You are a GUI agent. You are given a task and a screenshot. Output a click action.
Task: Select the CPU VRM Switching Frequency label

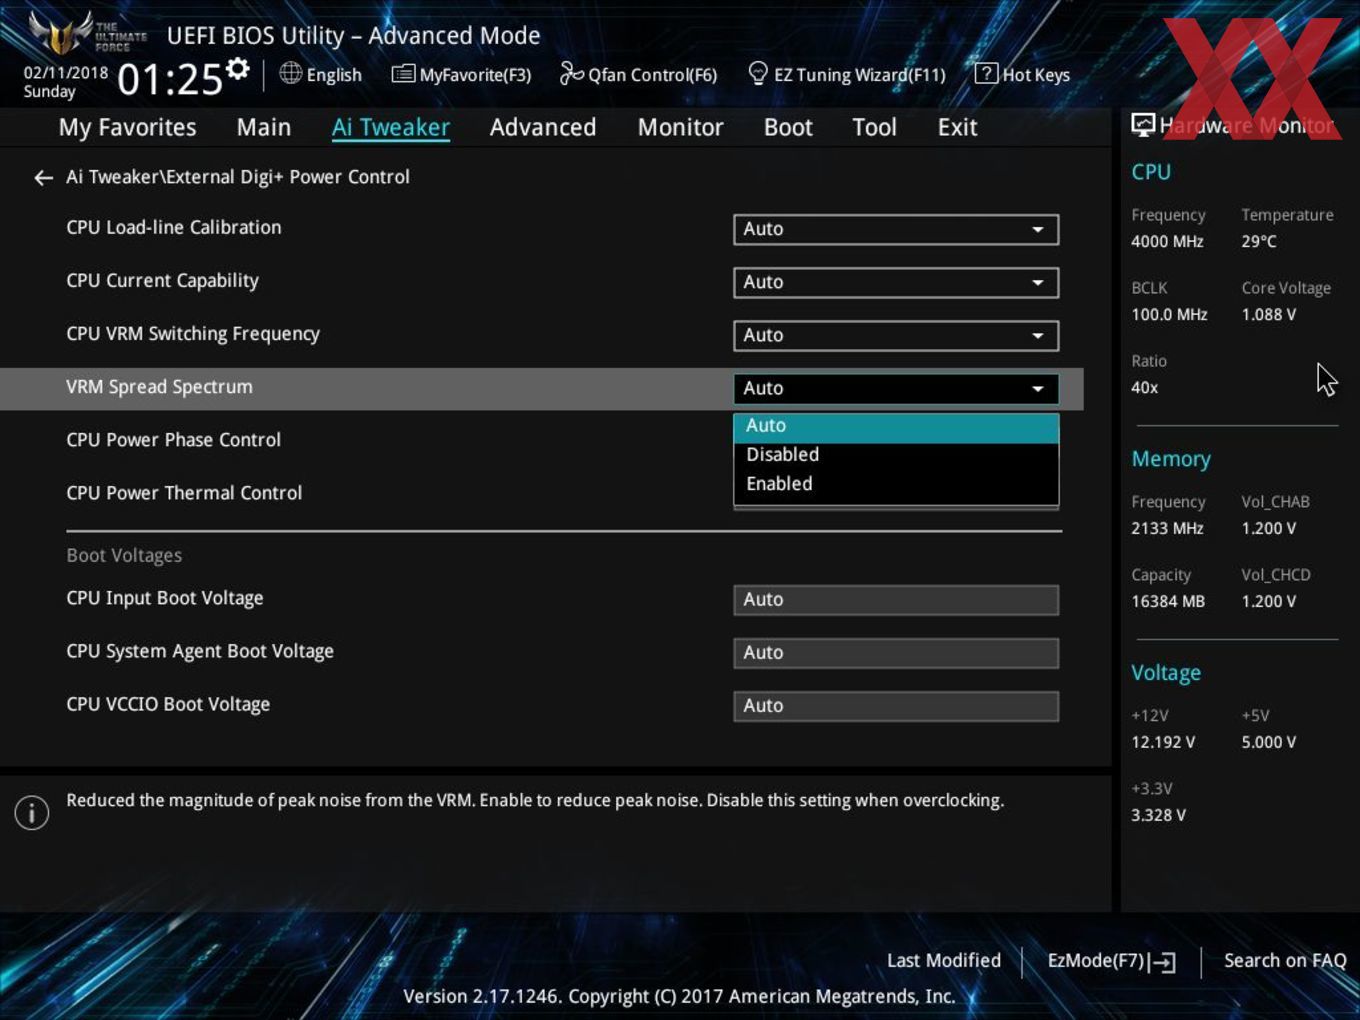coord(193,334)
